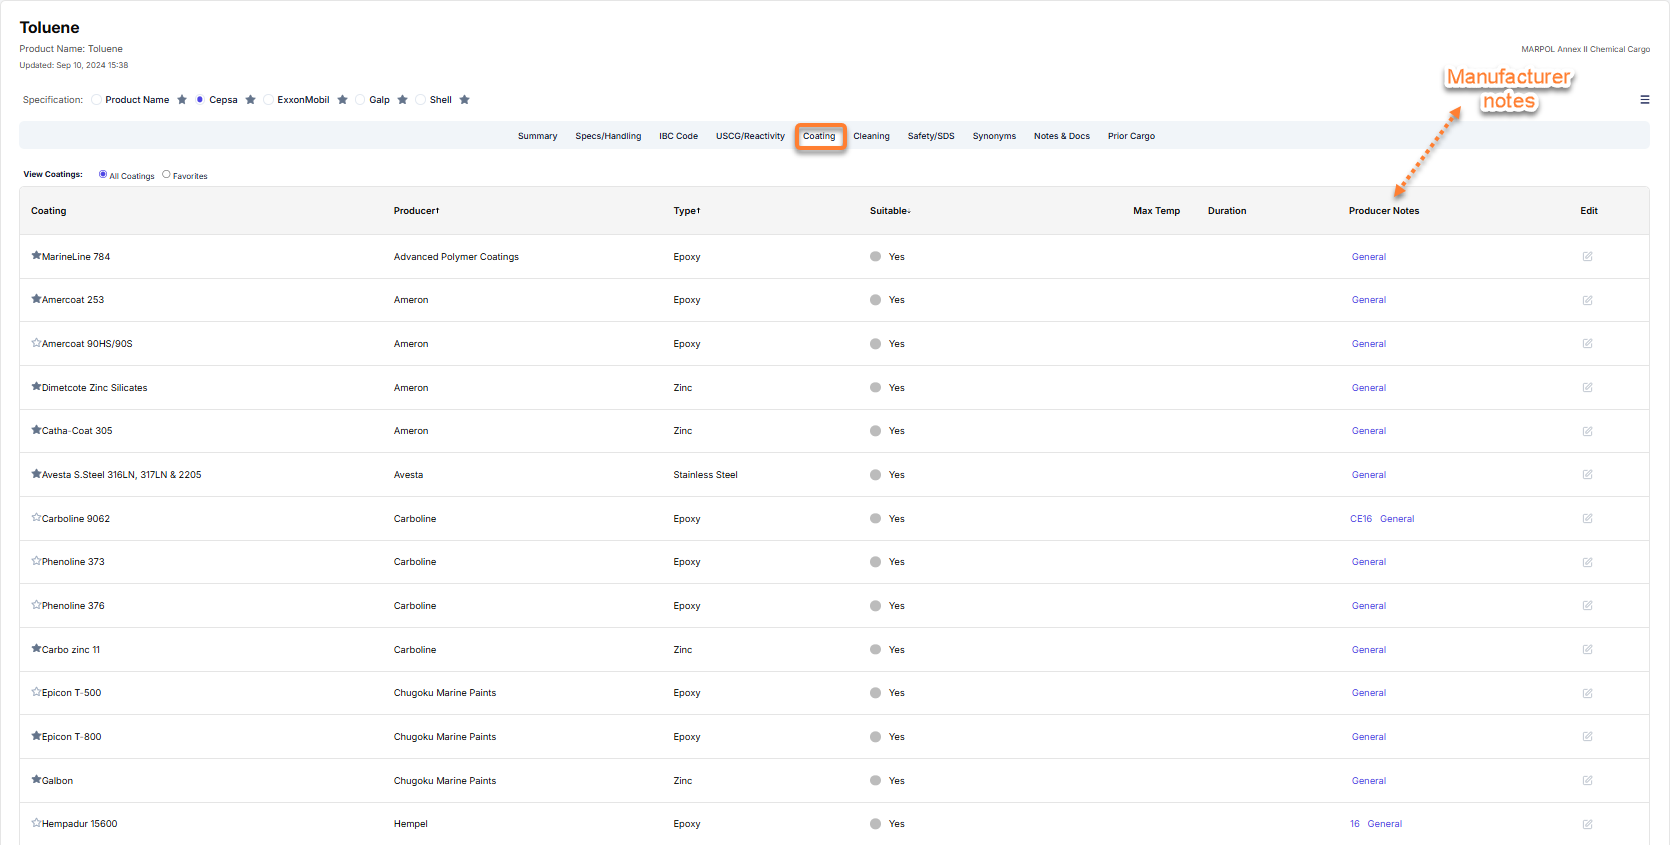Screen dimensions: 1670x845
Task: Edit the Amercoat 253 row
Action: point(1587,300)
